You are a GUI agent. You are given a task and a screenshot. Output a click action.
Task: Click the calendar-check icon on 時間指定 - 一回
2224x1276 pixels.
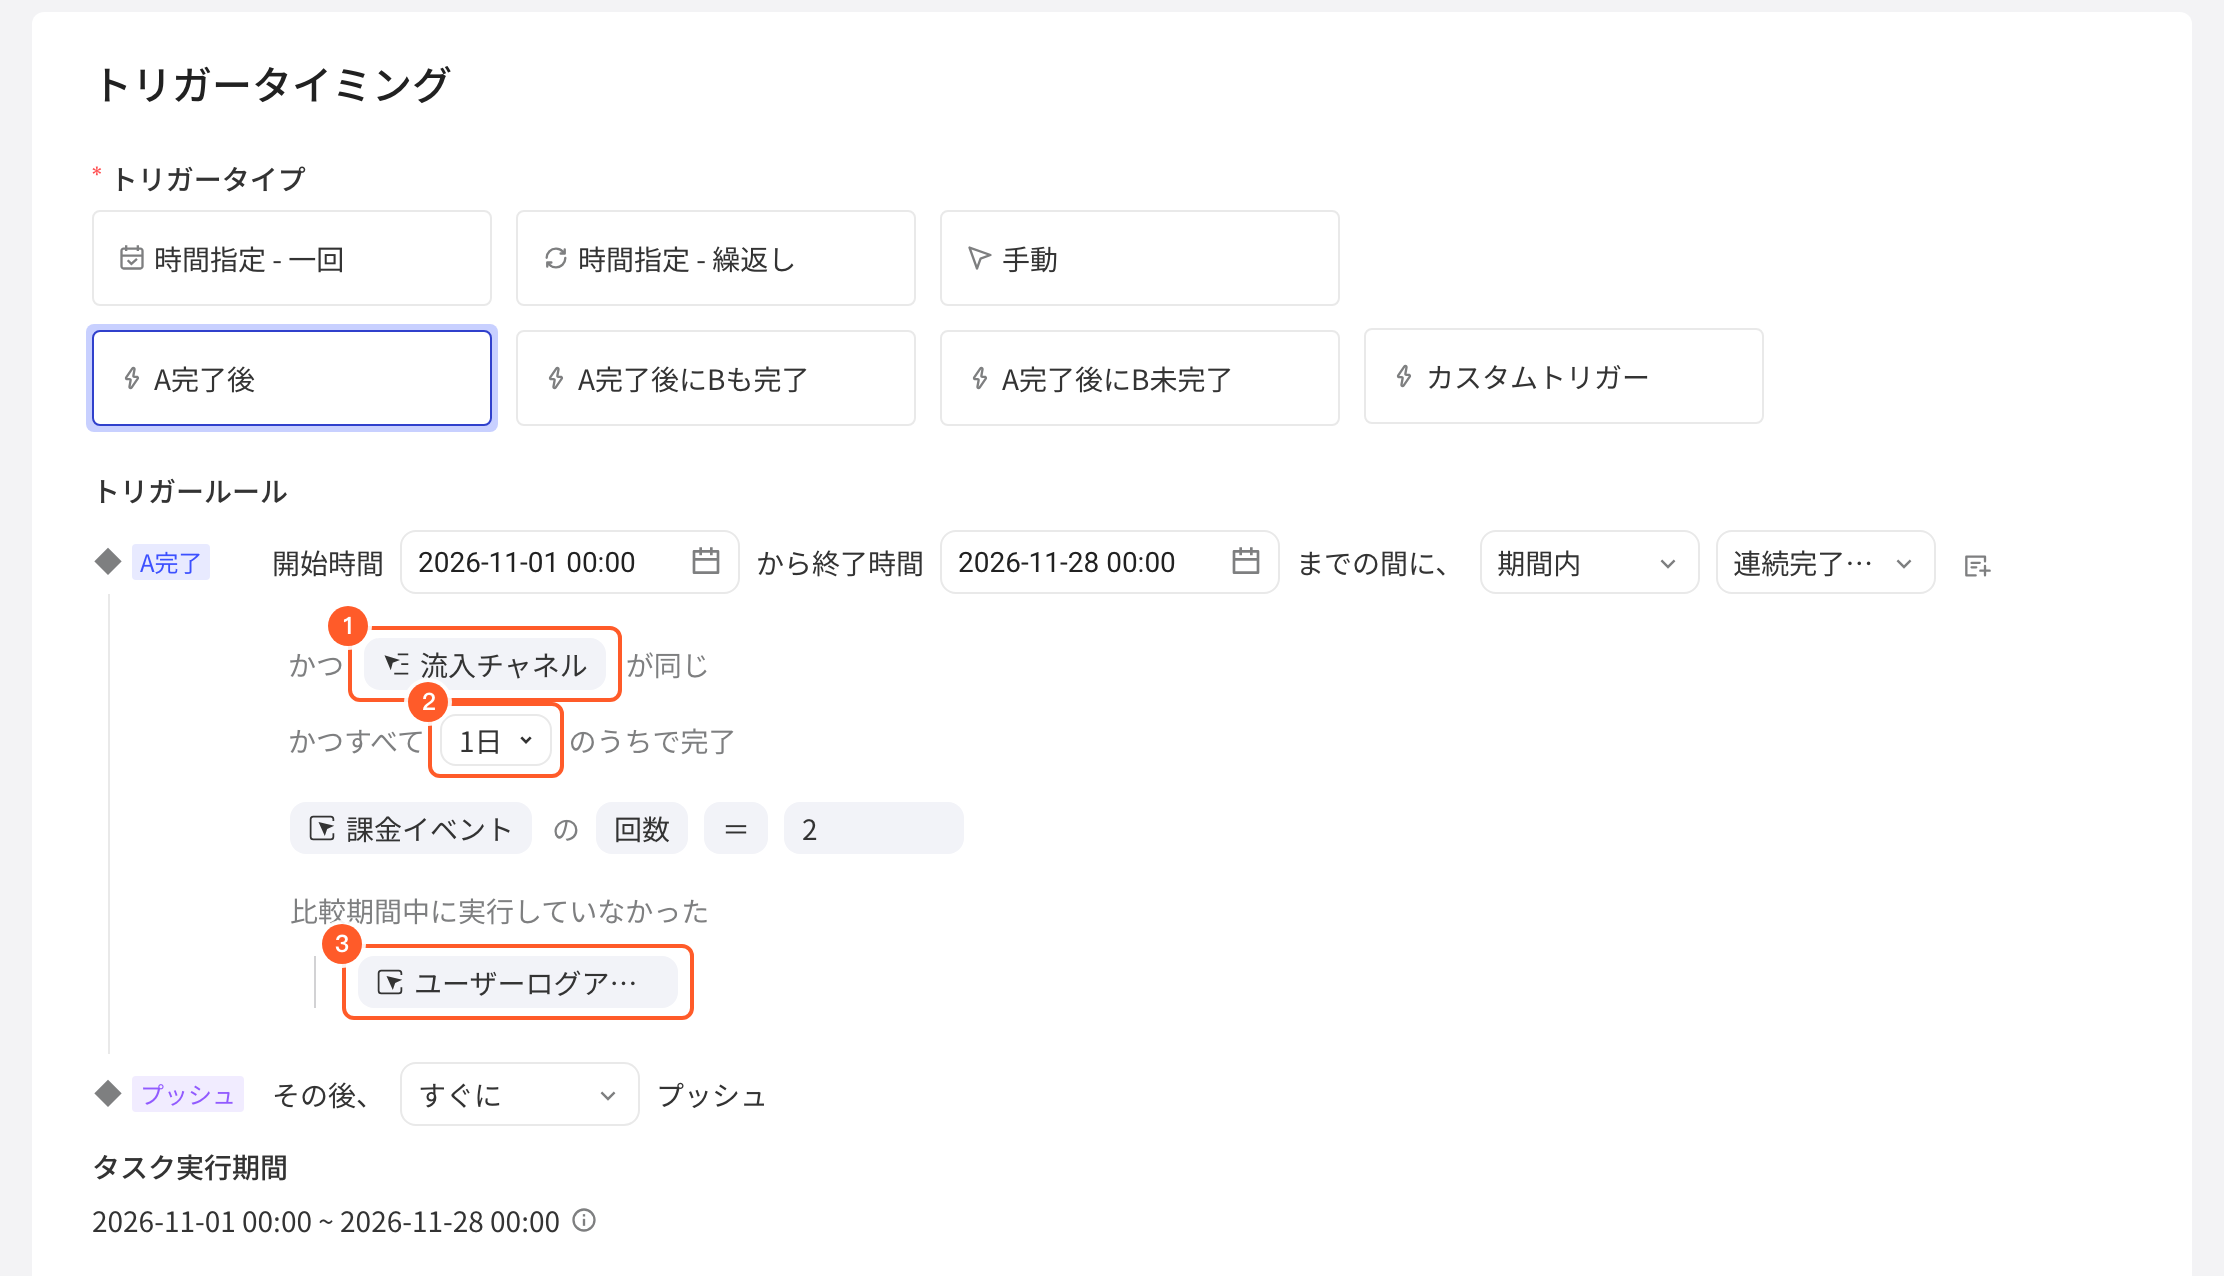click(132, 258)
